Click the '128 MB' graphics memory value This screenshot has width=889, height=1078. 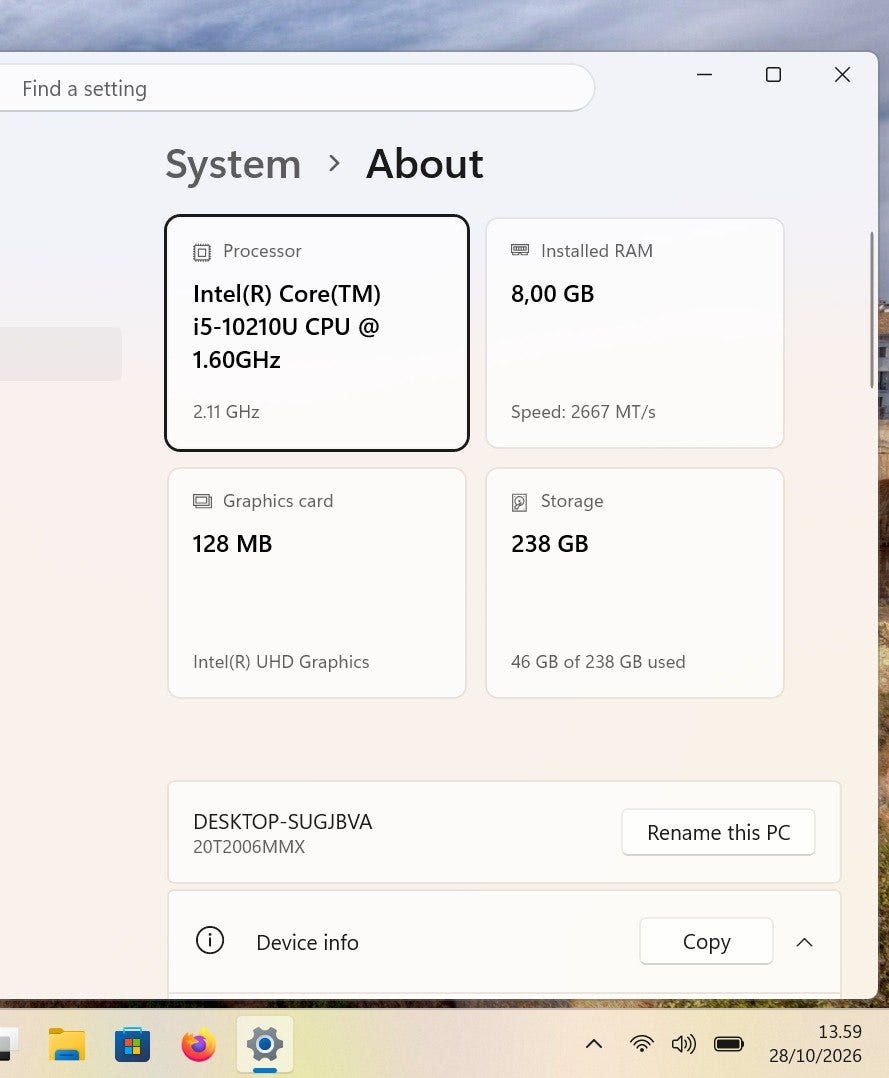[x=232, y=544]
